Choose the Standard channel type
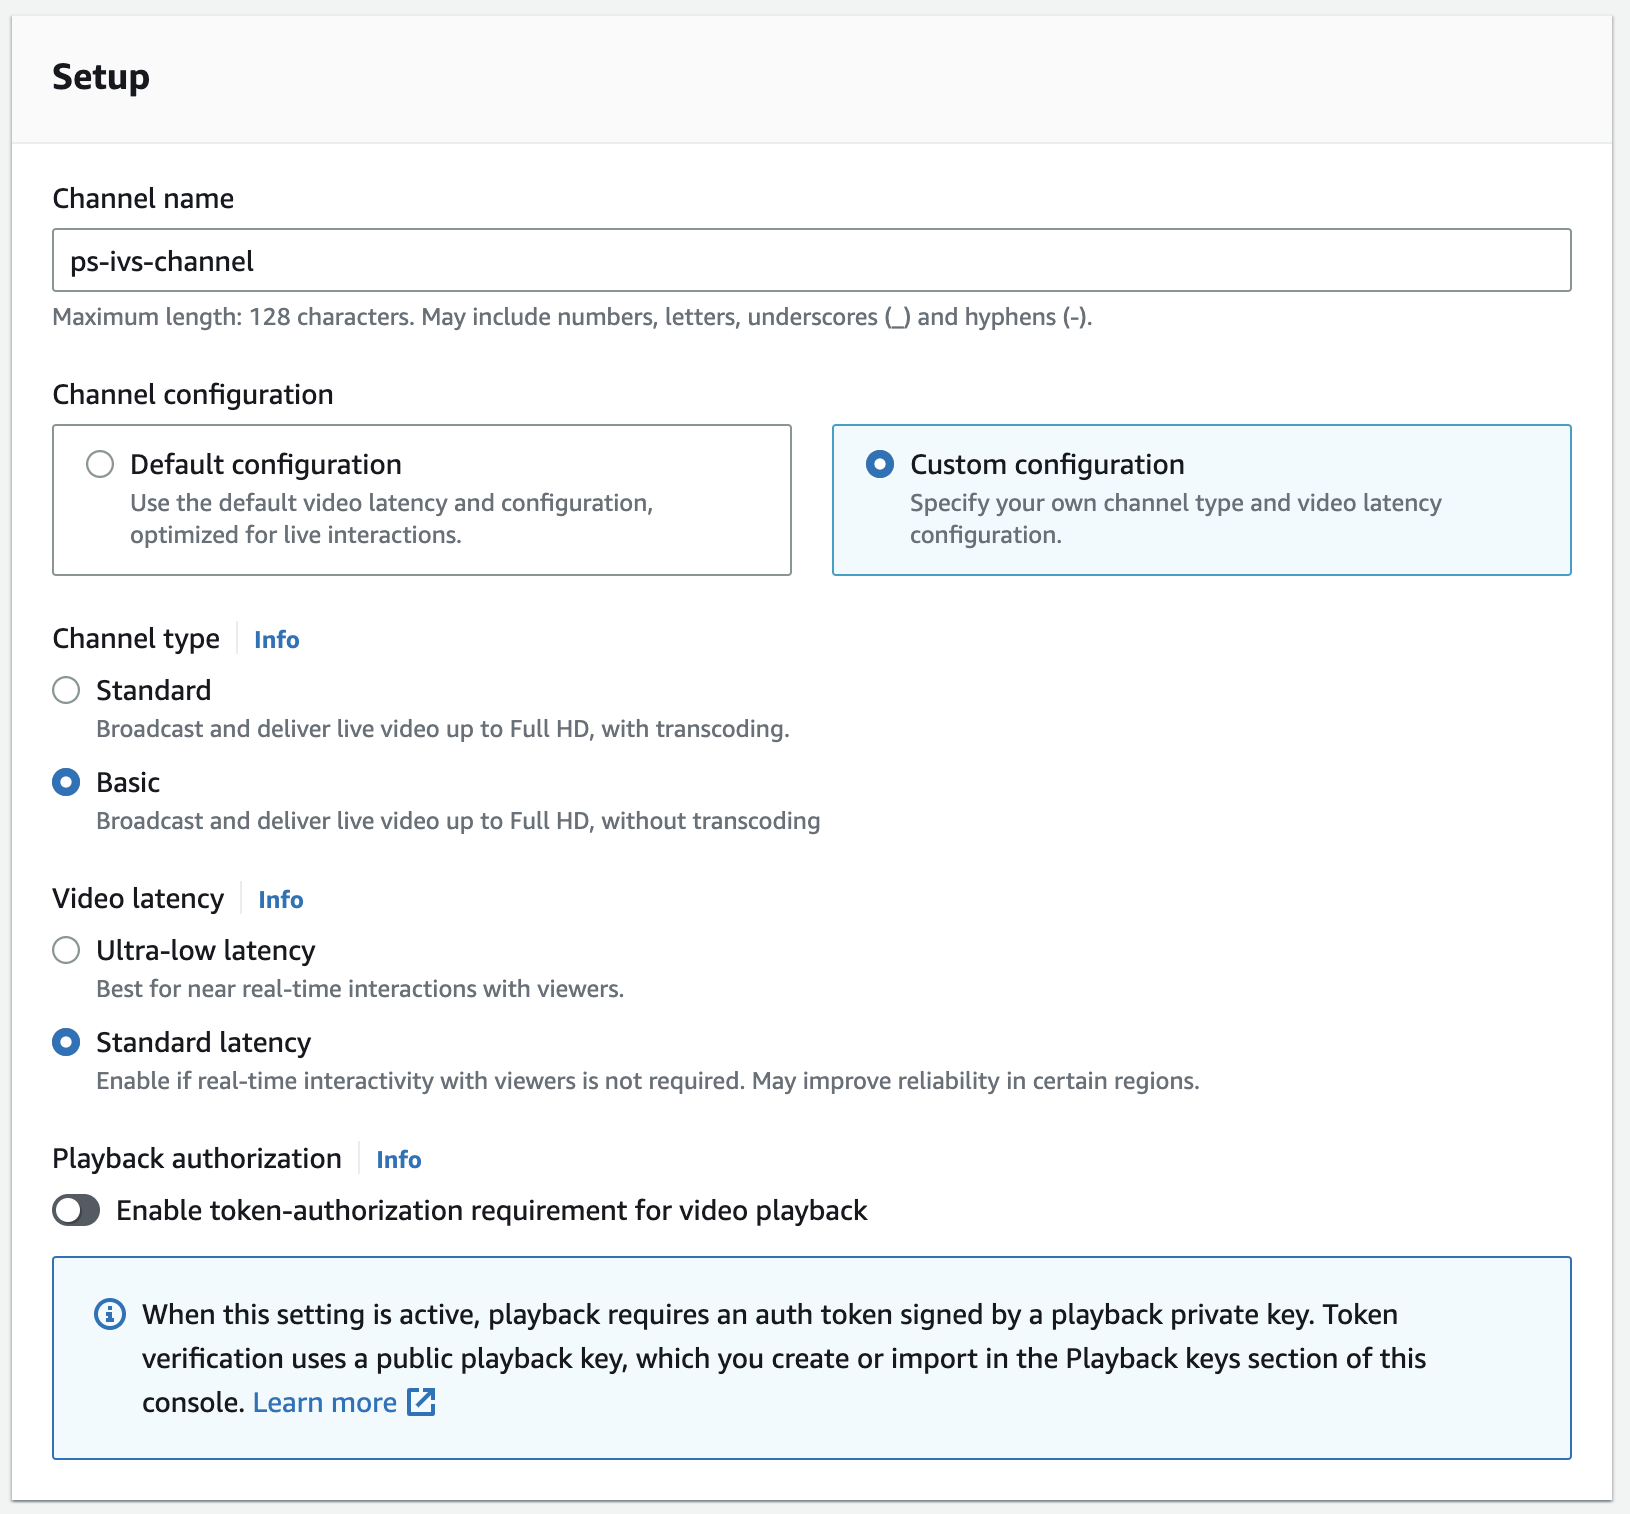Screen dimensions: 1630x1514 pyautogui.click(x=66, y=690)
